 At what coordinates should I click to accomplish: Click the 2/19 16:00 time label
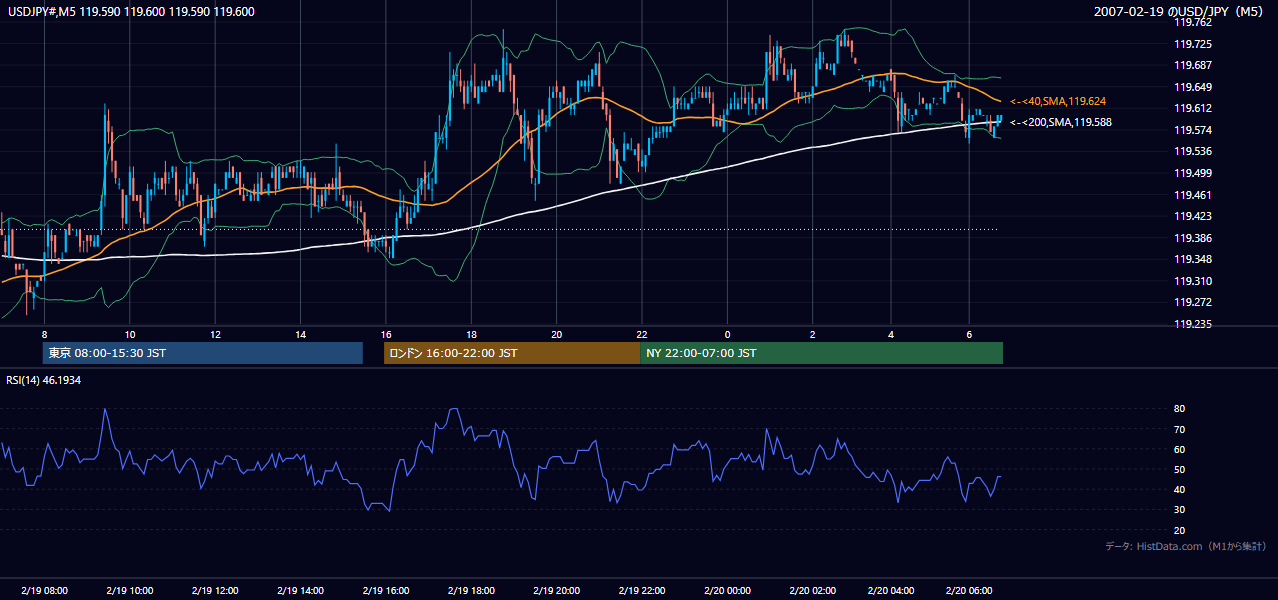pyautogui.click(x=386, y=591)
